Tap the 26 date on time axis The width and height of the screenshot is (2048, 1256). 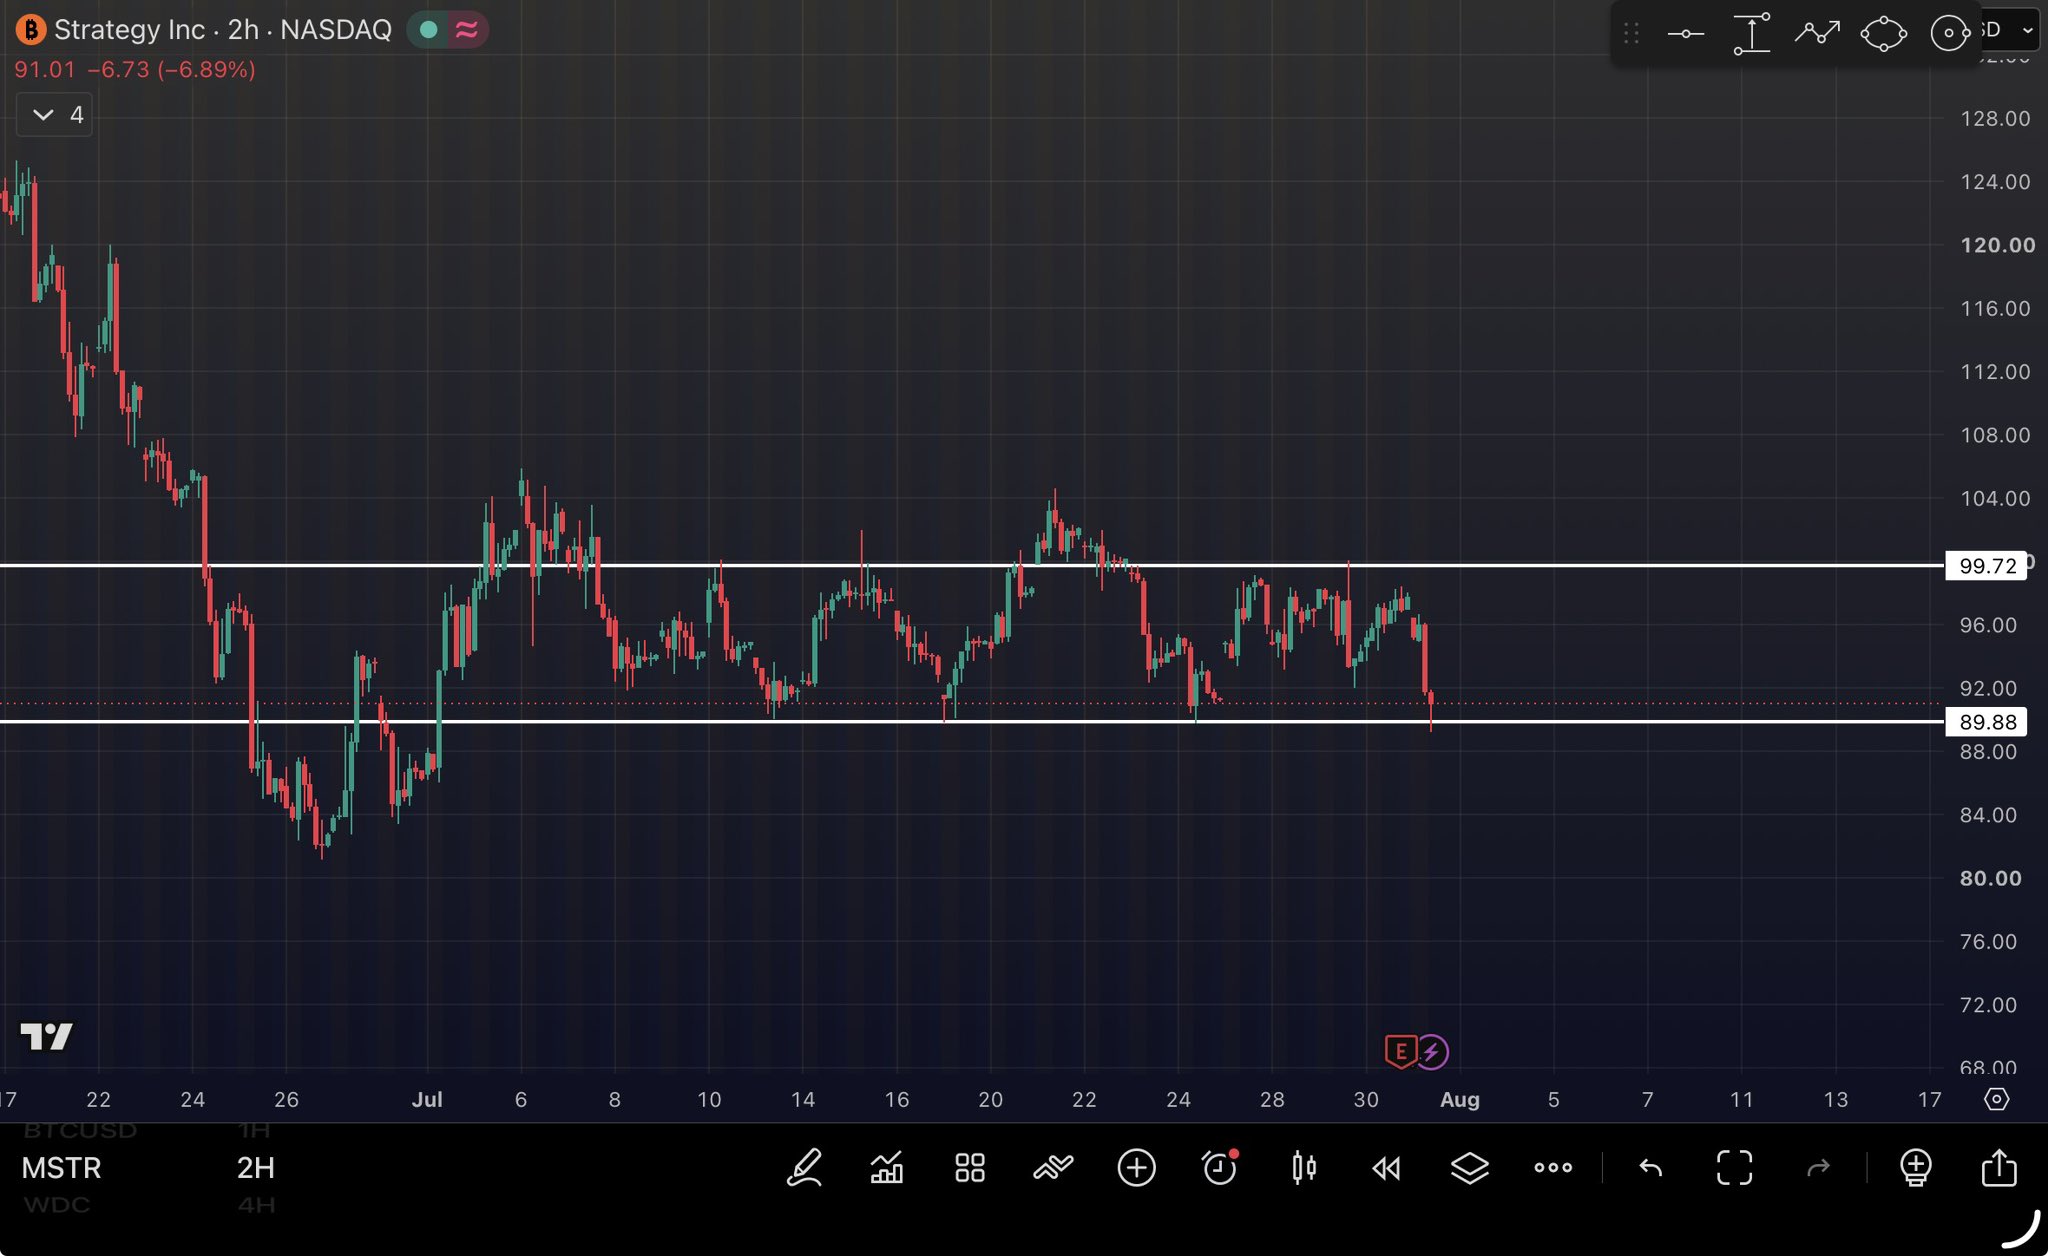[286, 1099]
